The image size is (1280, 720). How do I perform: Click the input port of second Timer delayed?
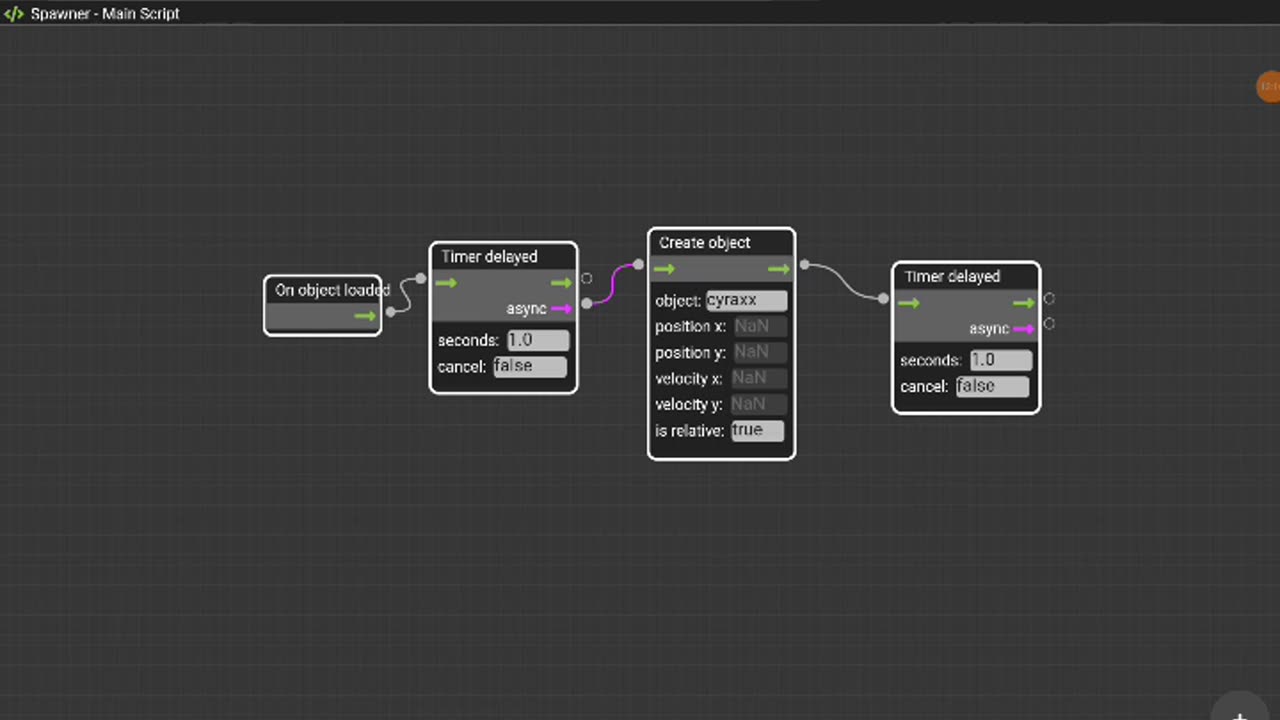(883, 298)
